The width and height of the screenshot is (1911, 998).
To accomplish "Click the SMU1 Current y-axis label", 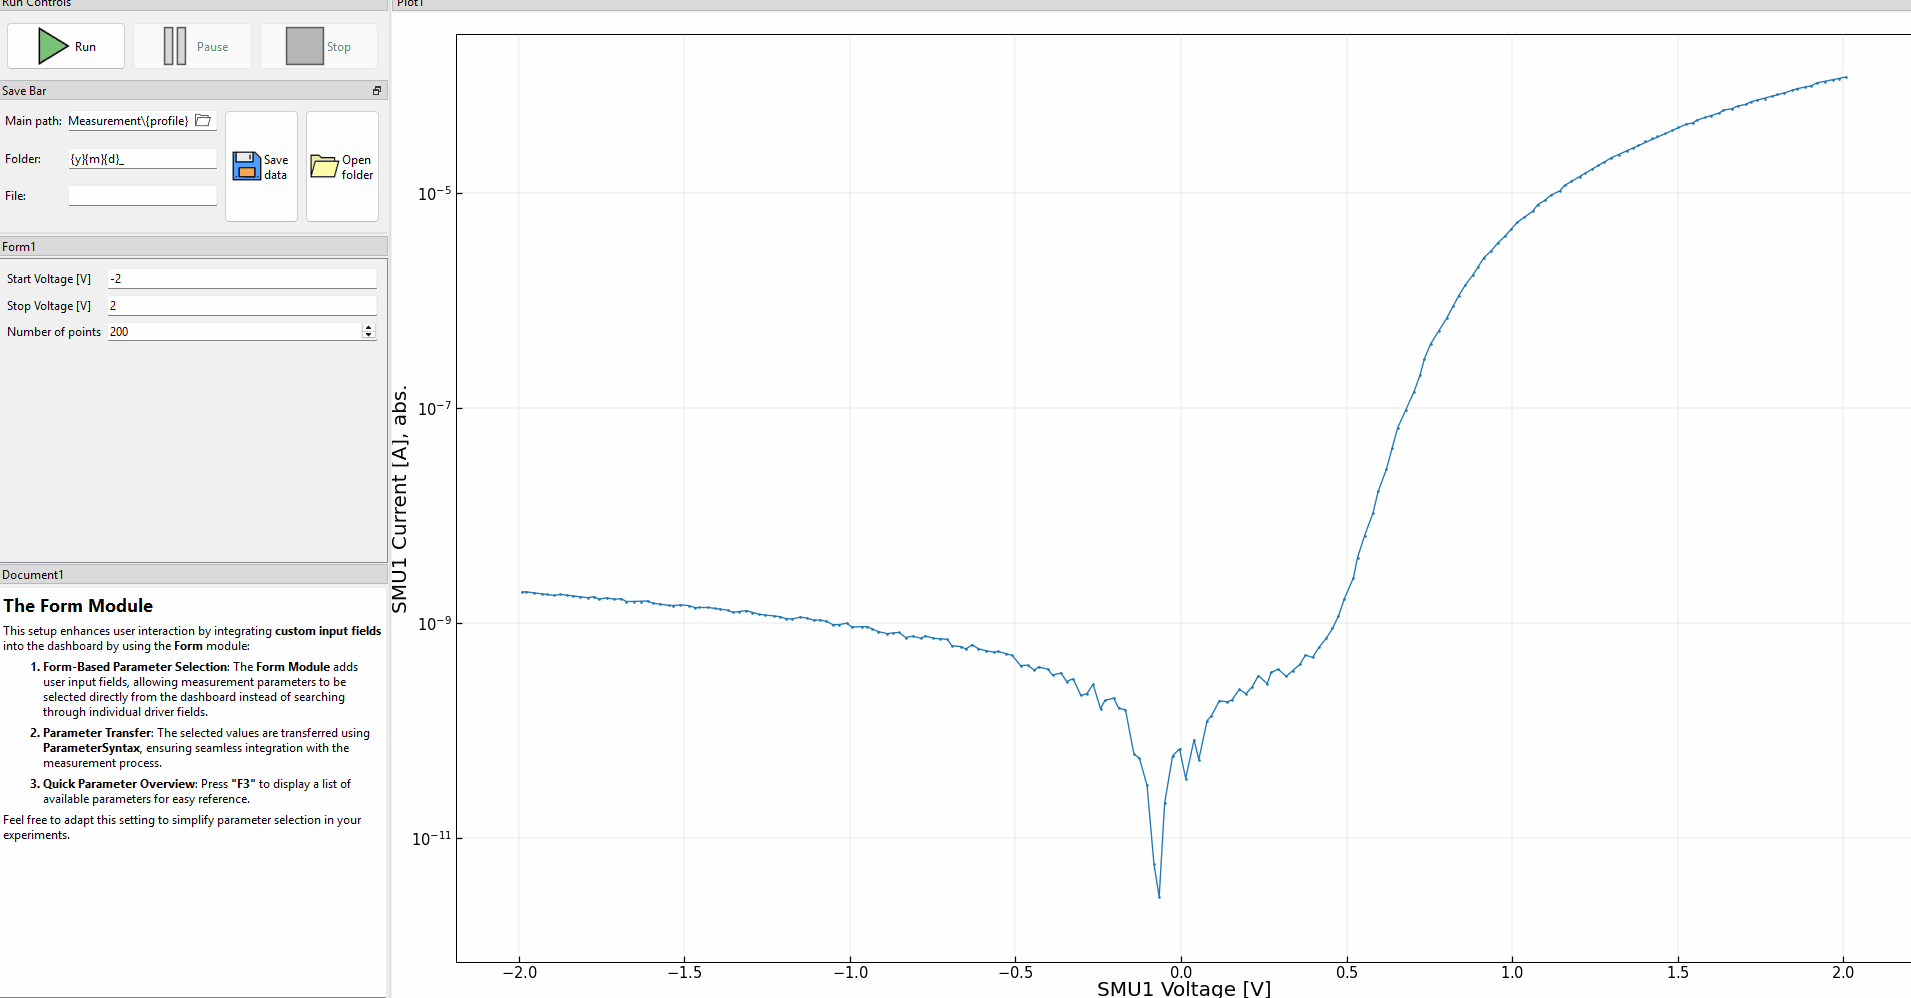I will point(400,499).
